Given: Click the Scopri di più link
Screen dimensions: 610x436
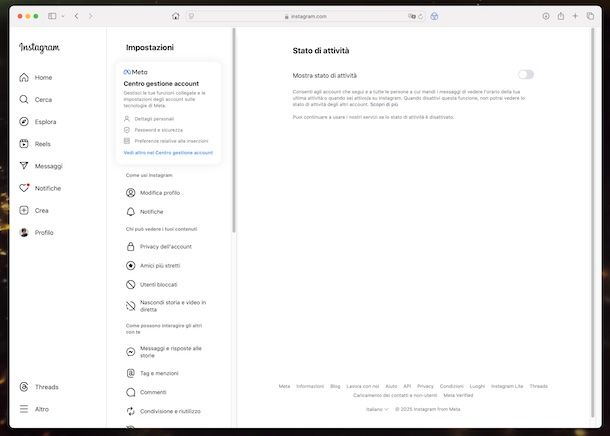Looking at the screenshot, I should (x=384, y=105).
